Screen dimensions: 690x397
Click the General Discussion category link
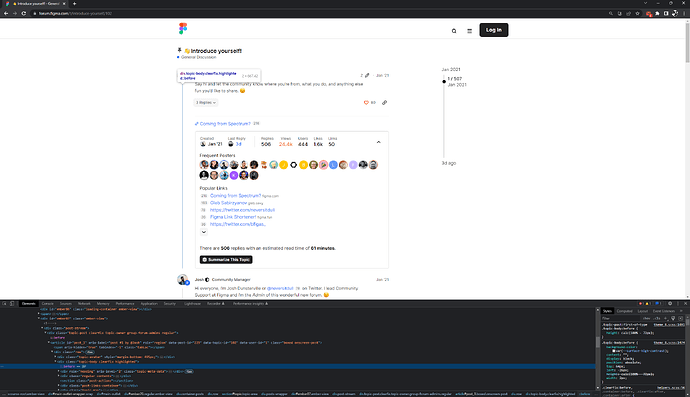[x=198, y=57]
